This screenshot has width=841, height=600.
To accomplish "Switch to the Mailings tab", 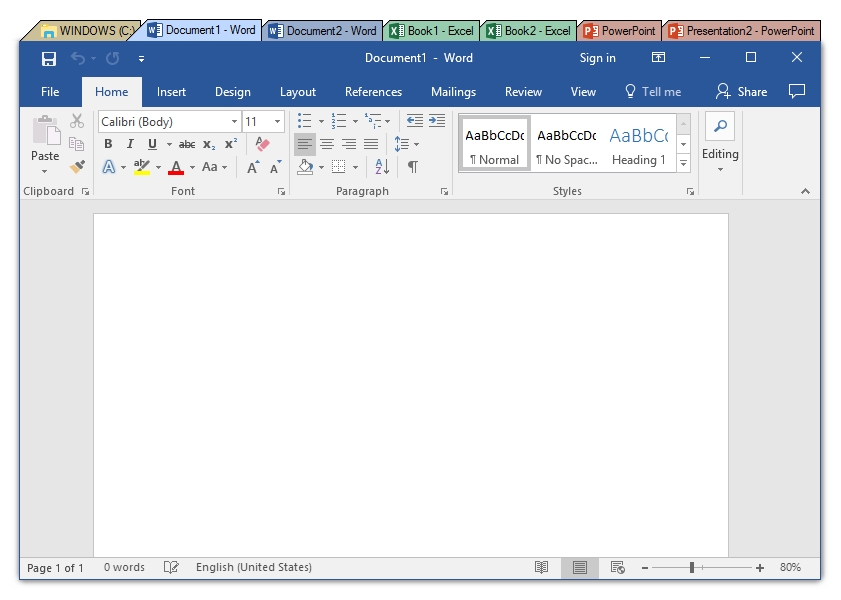I will tap(453, 92).
